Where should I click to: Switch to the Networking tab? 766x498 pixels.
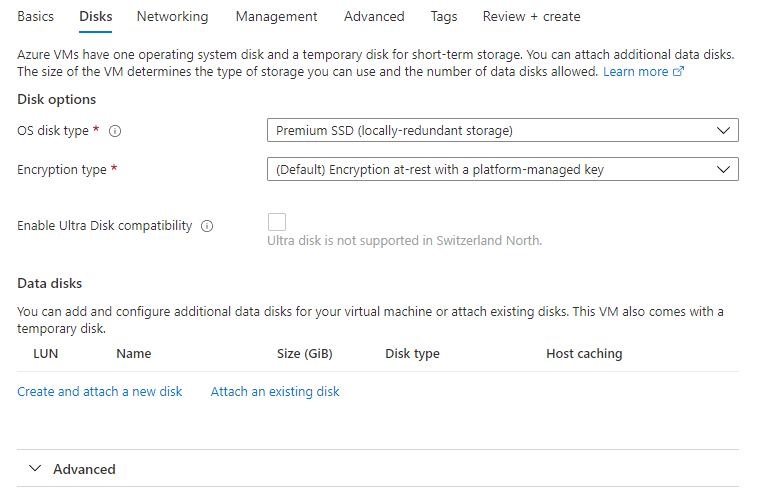[172, 17]
